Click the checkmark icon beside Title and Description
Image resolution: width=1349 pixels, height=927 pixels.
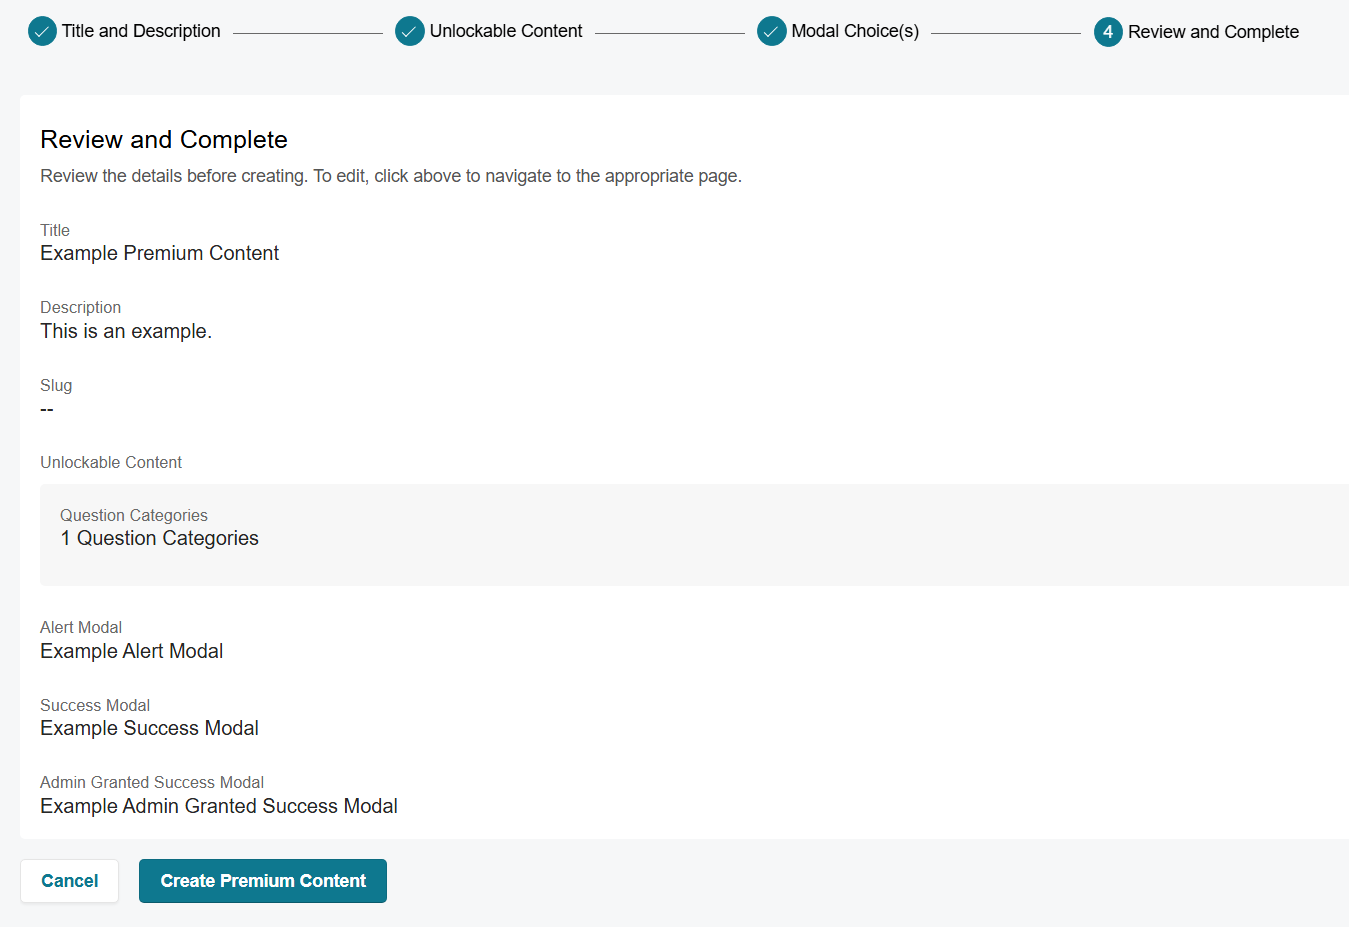42,32
